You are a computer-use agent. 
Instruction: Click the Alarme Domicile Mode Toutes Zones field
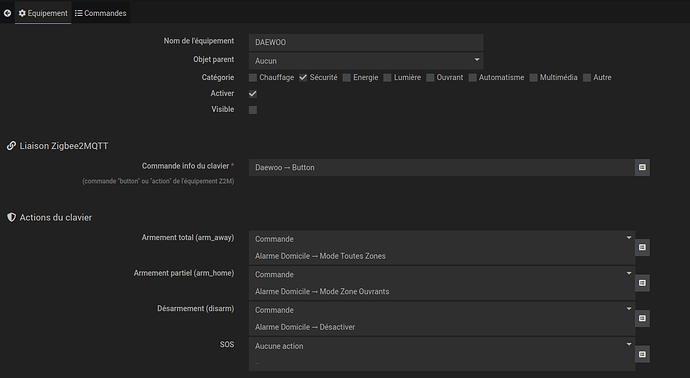pyautogui.click(x=442, y=256)
